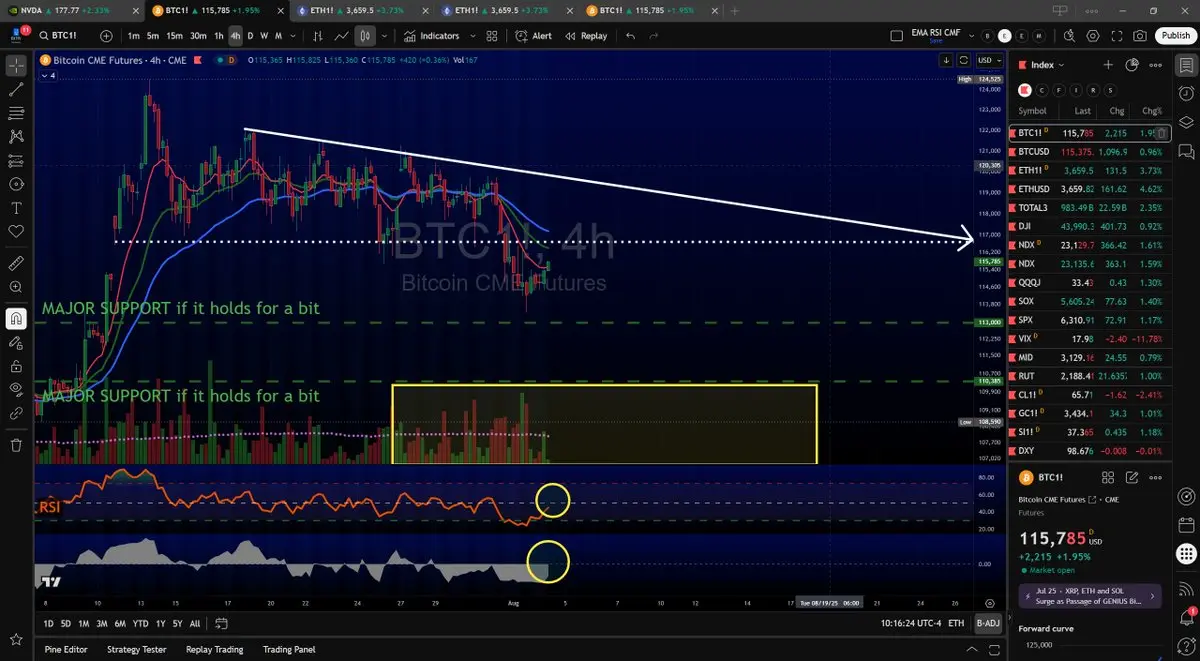The width and height of the screenshot is (1200, 661).
Task: Select the 1h timeframe
Action: 219,36
